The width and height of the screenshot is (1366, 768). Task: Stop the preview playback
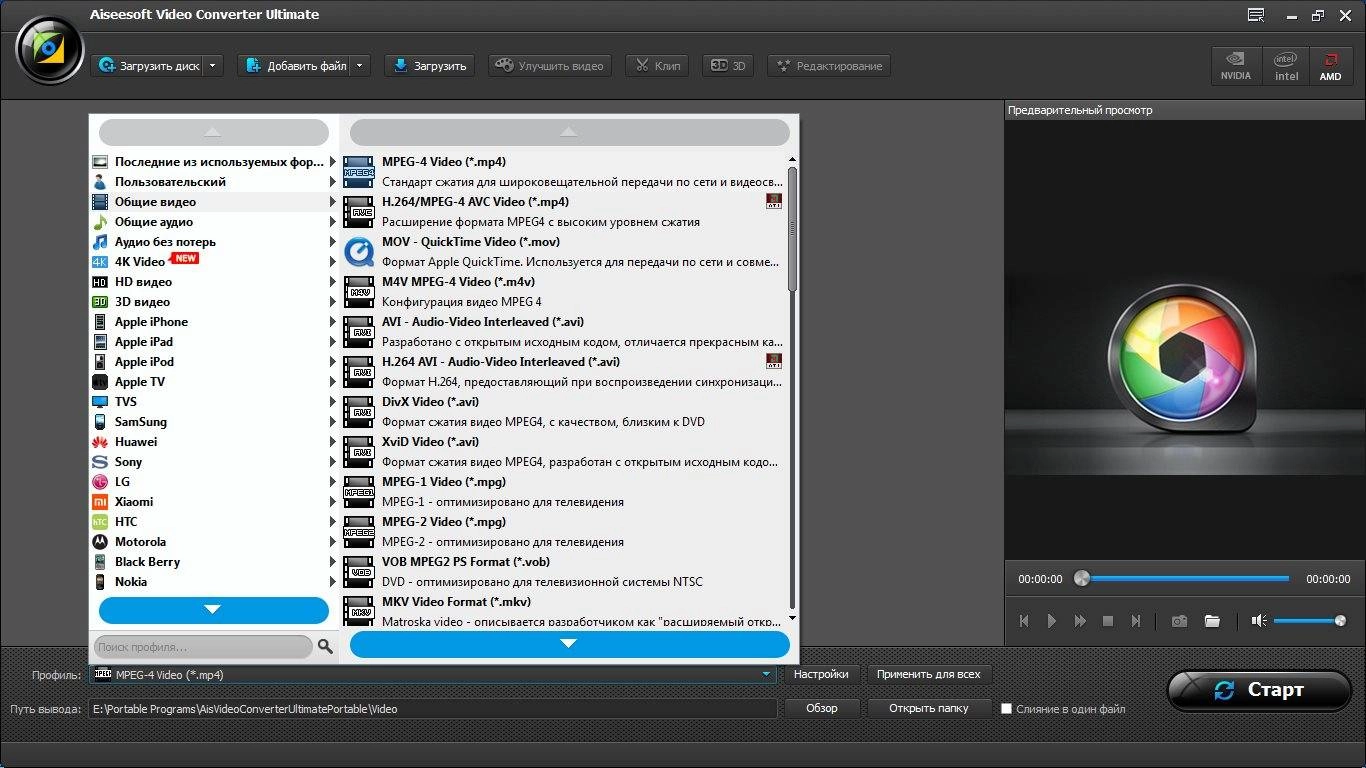tap(1108, 621)
